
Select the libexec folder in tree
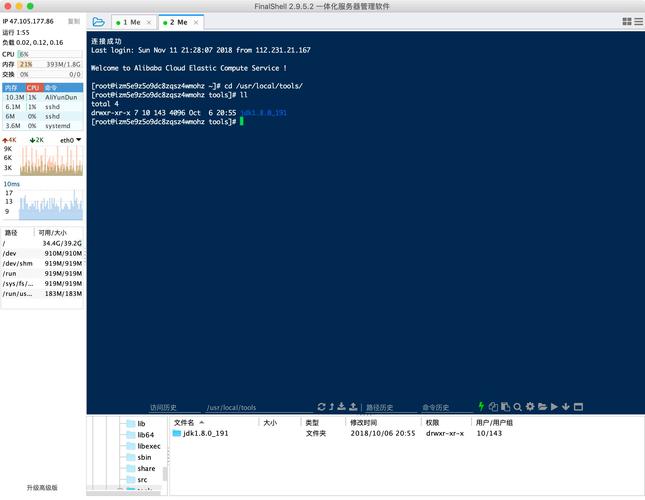(144, 446)
